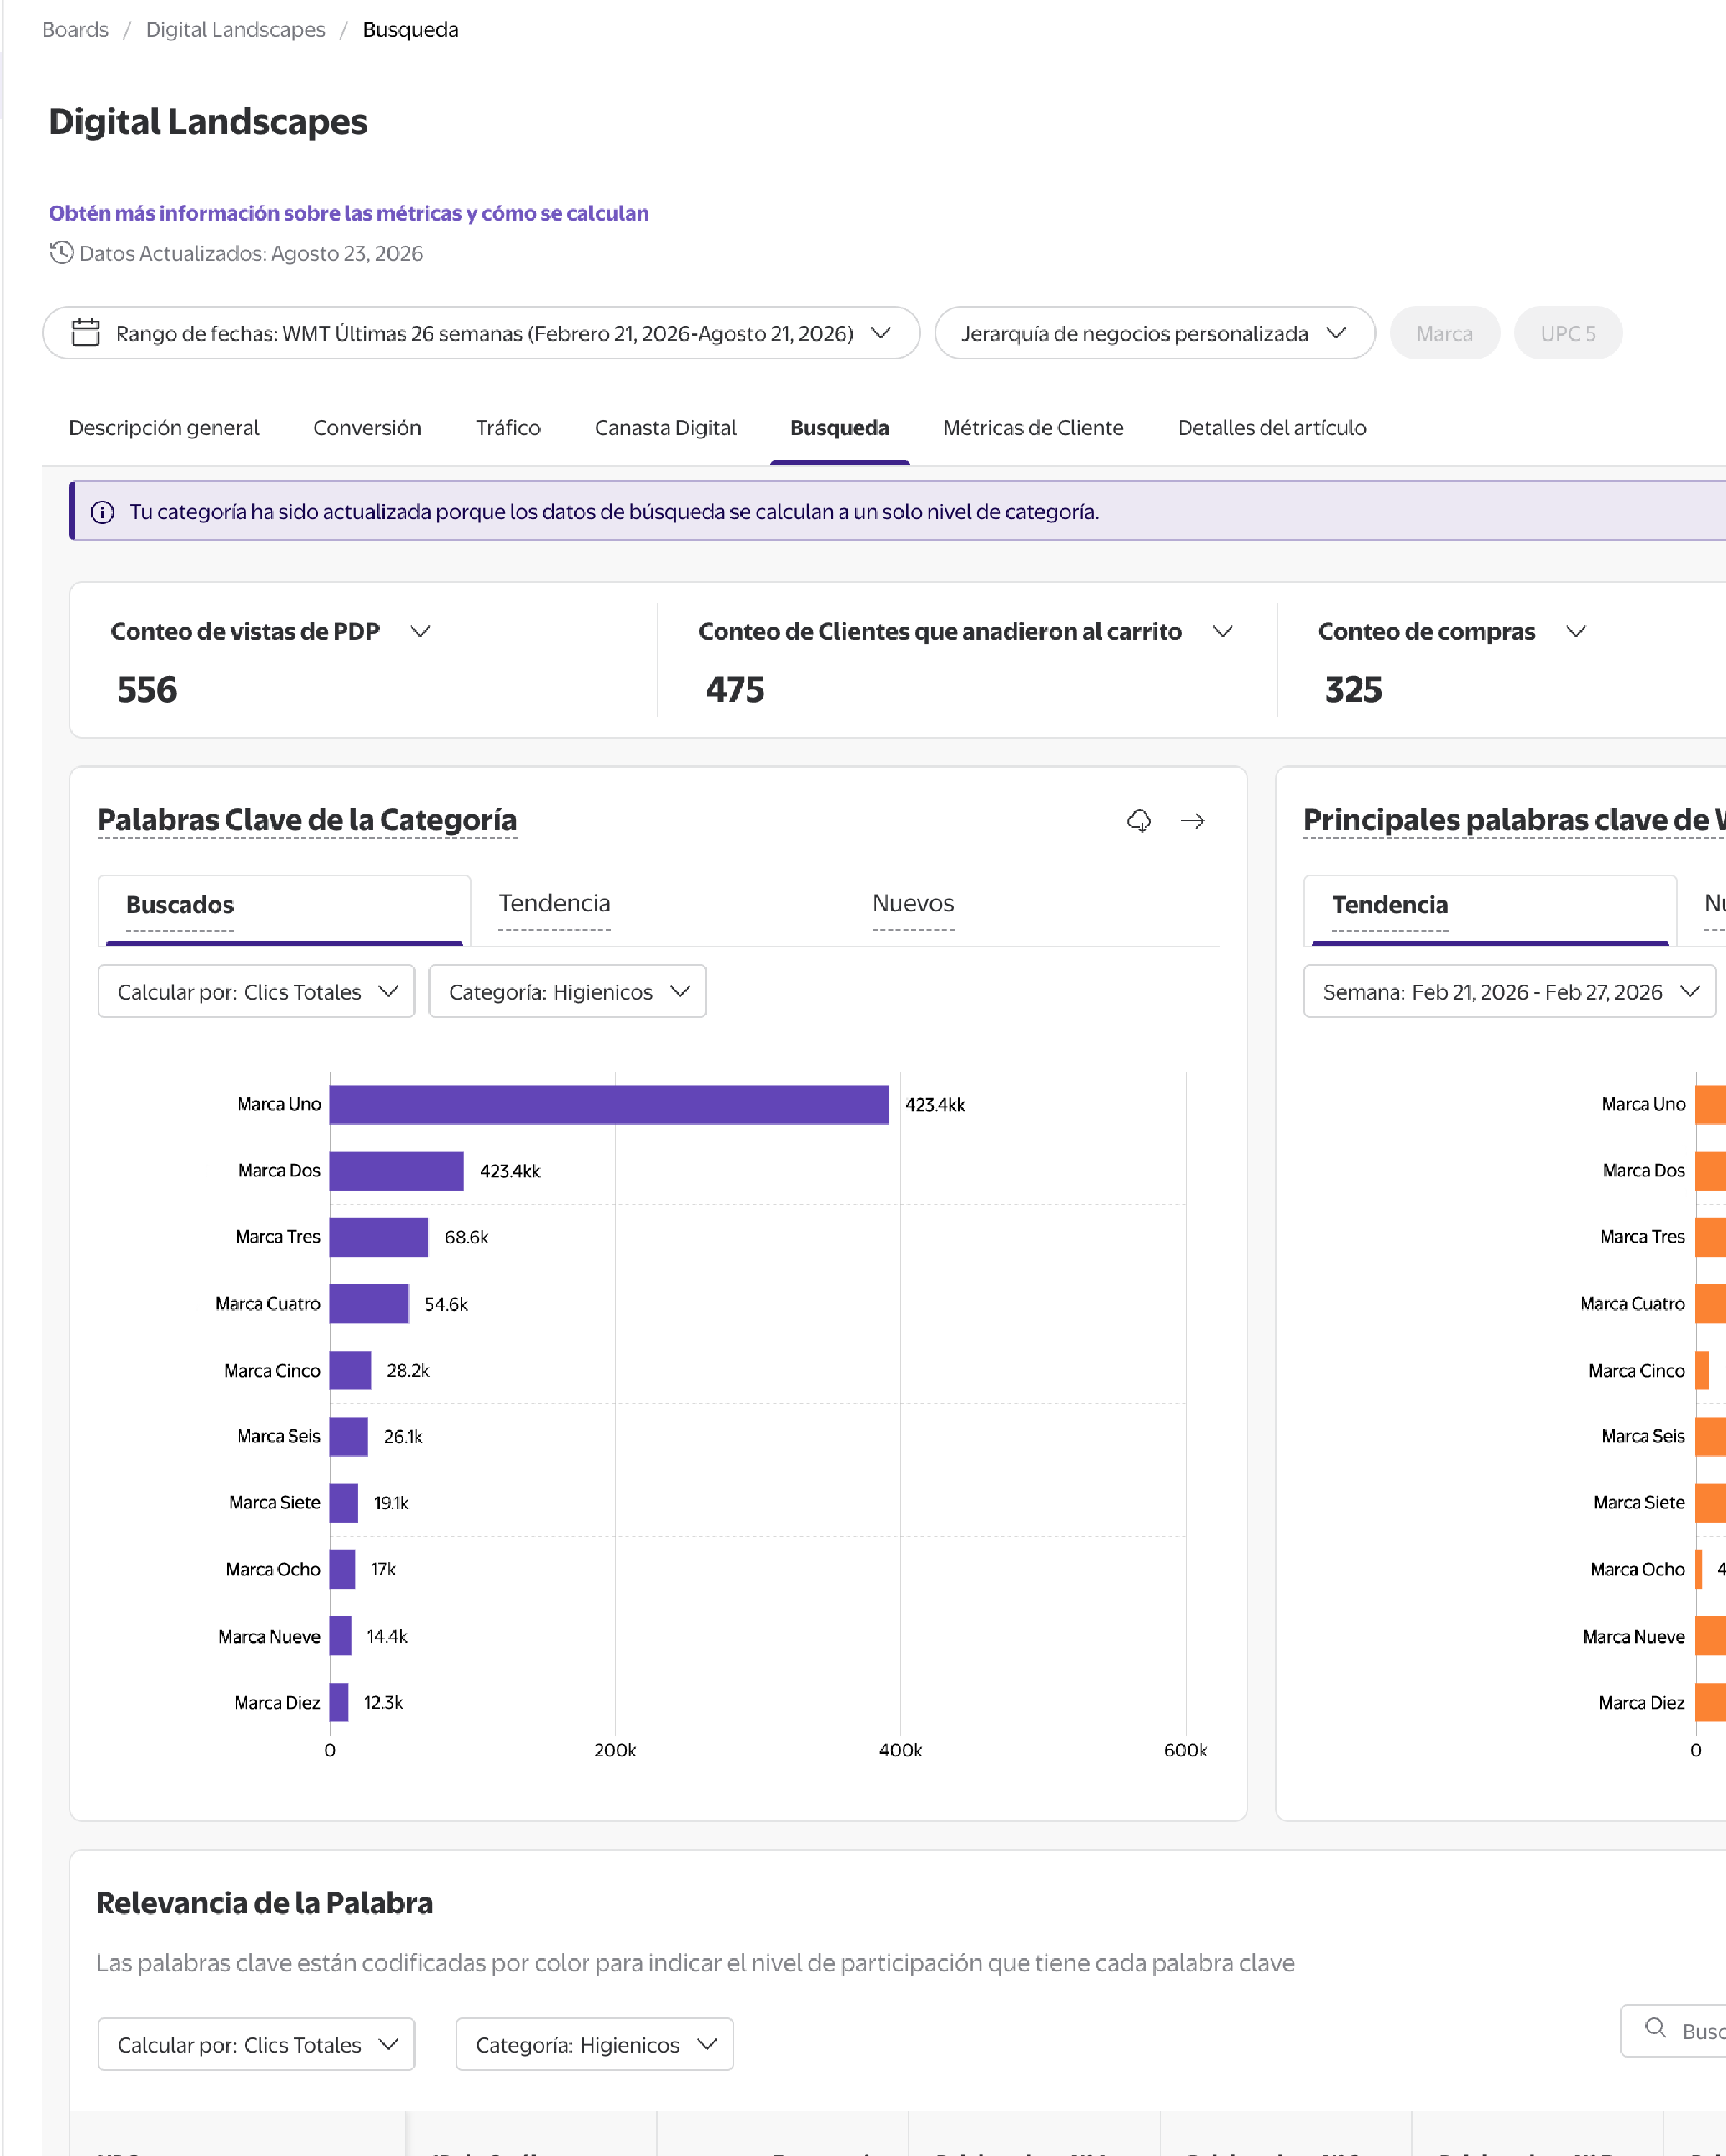Click the 28.2k label for Marca Cinco
1726x2156 pixels.
pos(408,1371)
